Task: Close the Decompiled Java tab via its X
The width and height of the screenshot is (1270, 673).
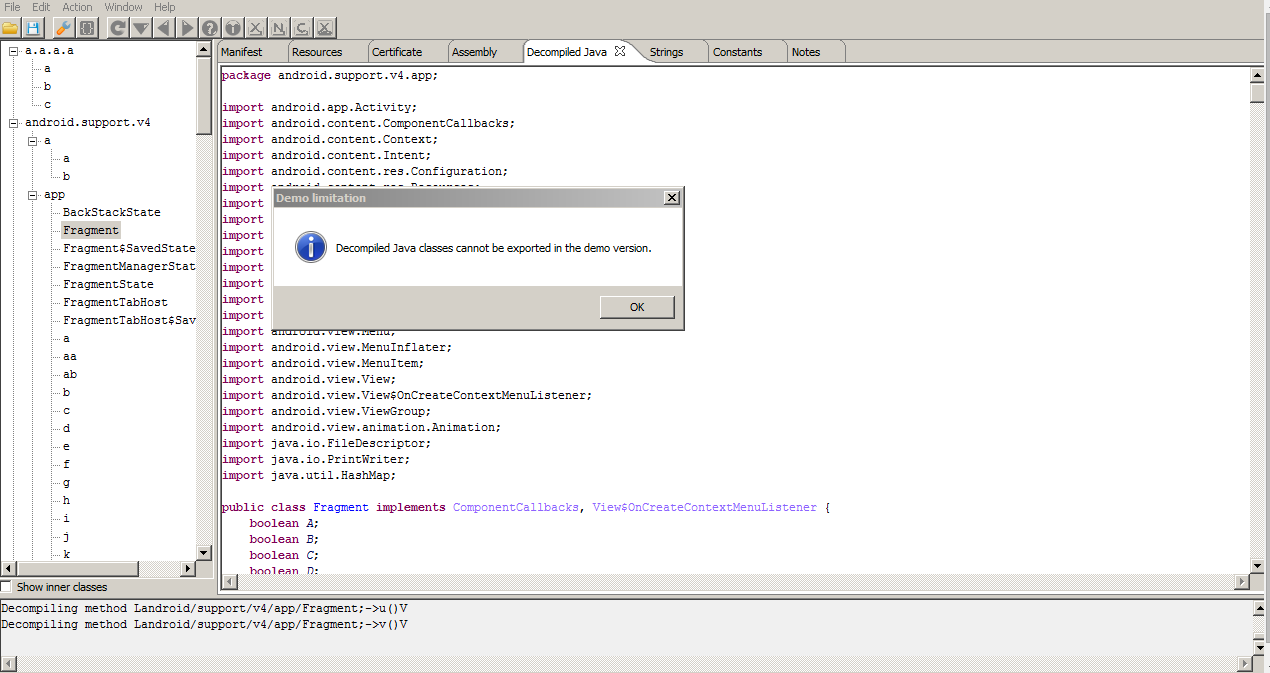Action: tap(620, 51)
